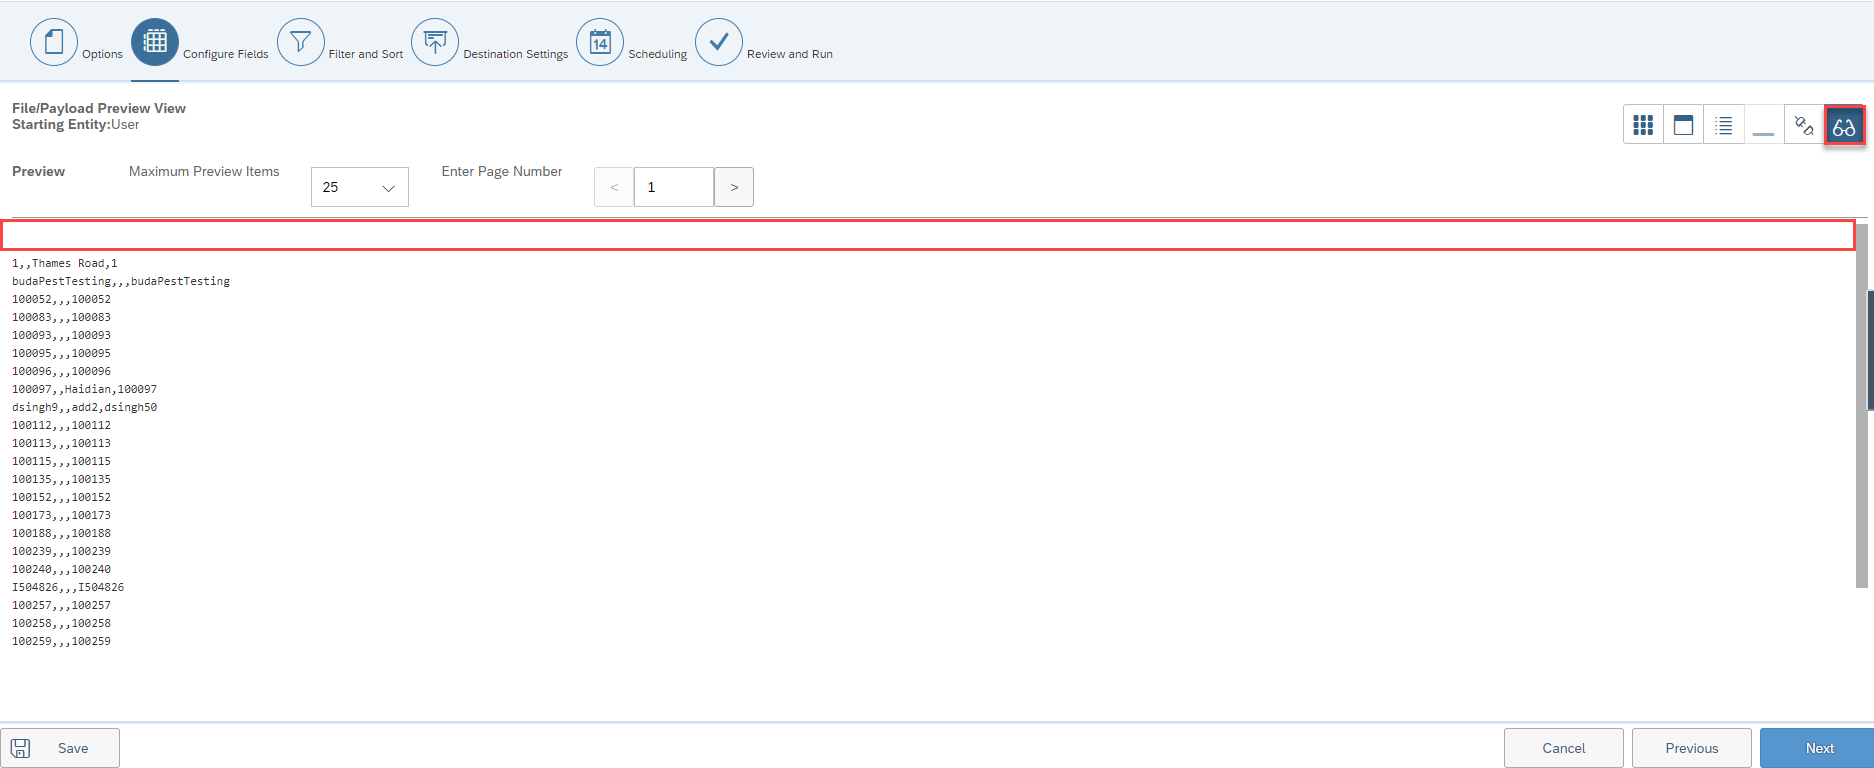The width and height of the screenshot is (1874, 768).
Task: Click the Scheduling tab label
Action: (x=658, y=54)
